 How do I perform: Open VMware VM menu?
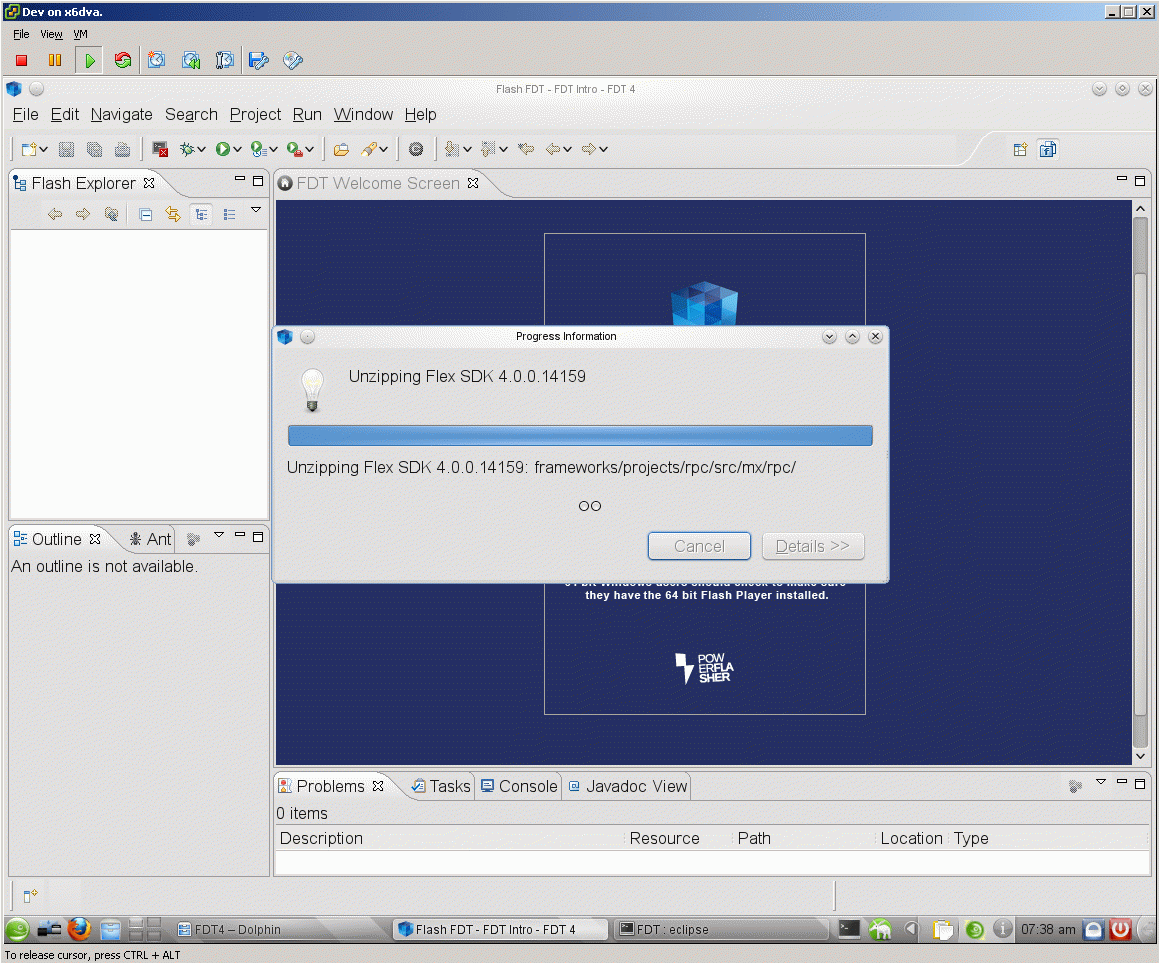tap(80, 34)
